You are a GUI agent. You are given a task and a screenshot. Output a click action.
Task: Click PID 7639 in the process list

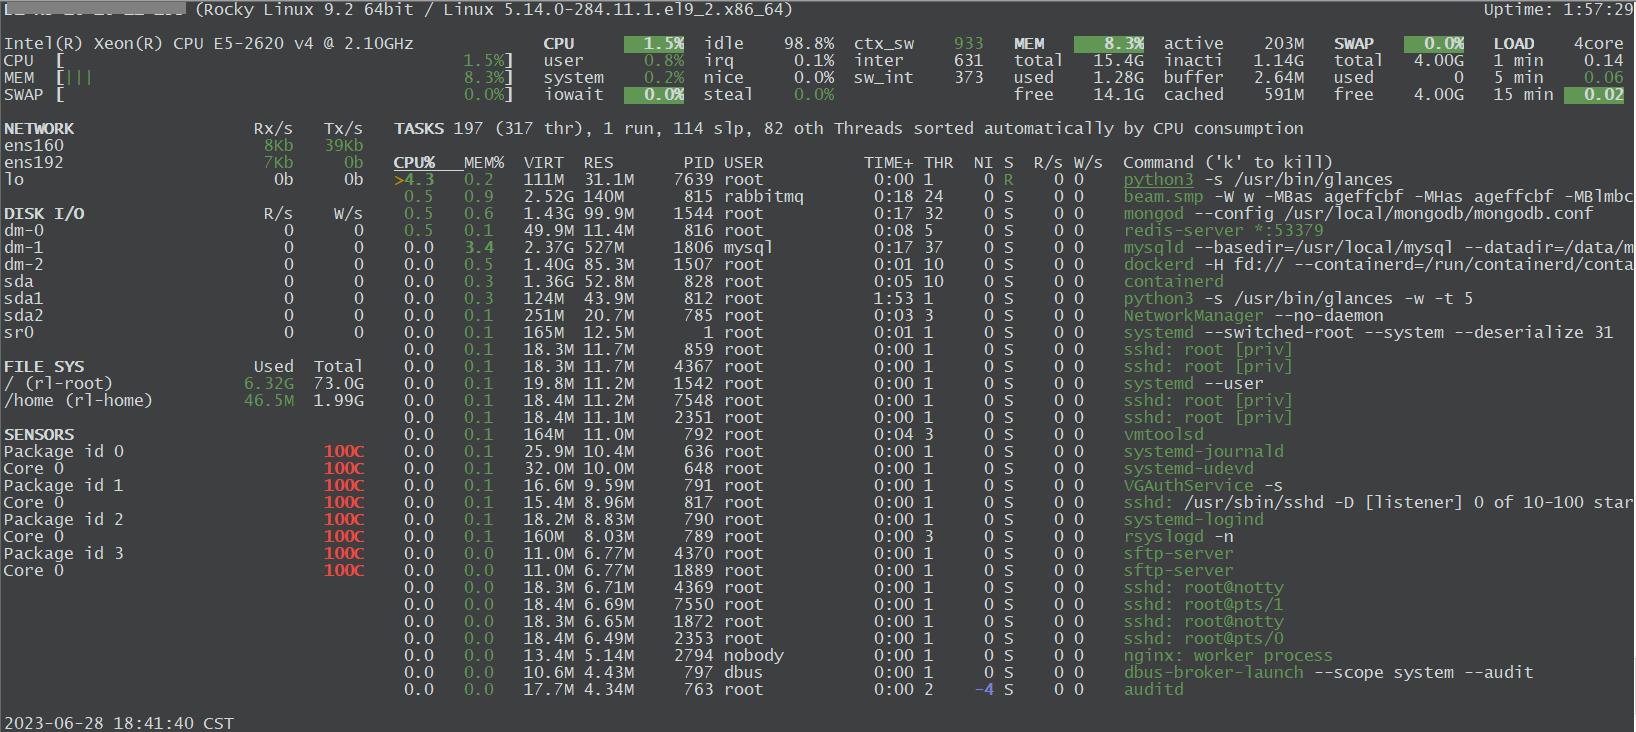[694, 179]
